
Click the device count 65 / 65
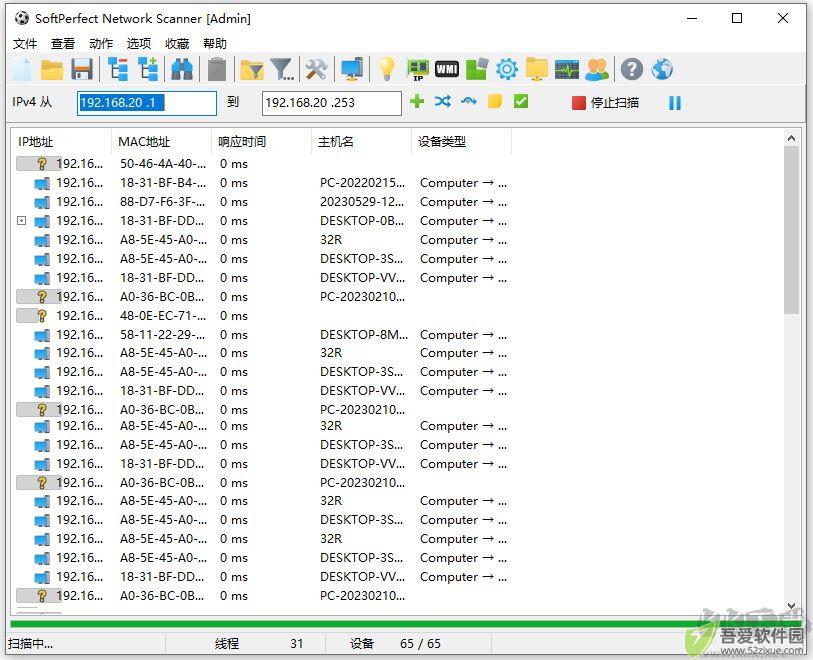(x=420, y=644)
